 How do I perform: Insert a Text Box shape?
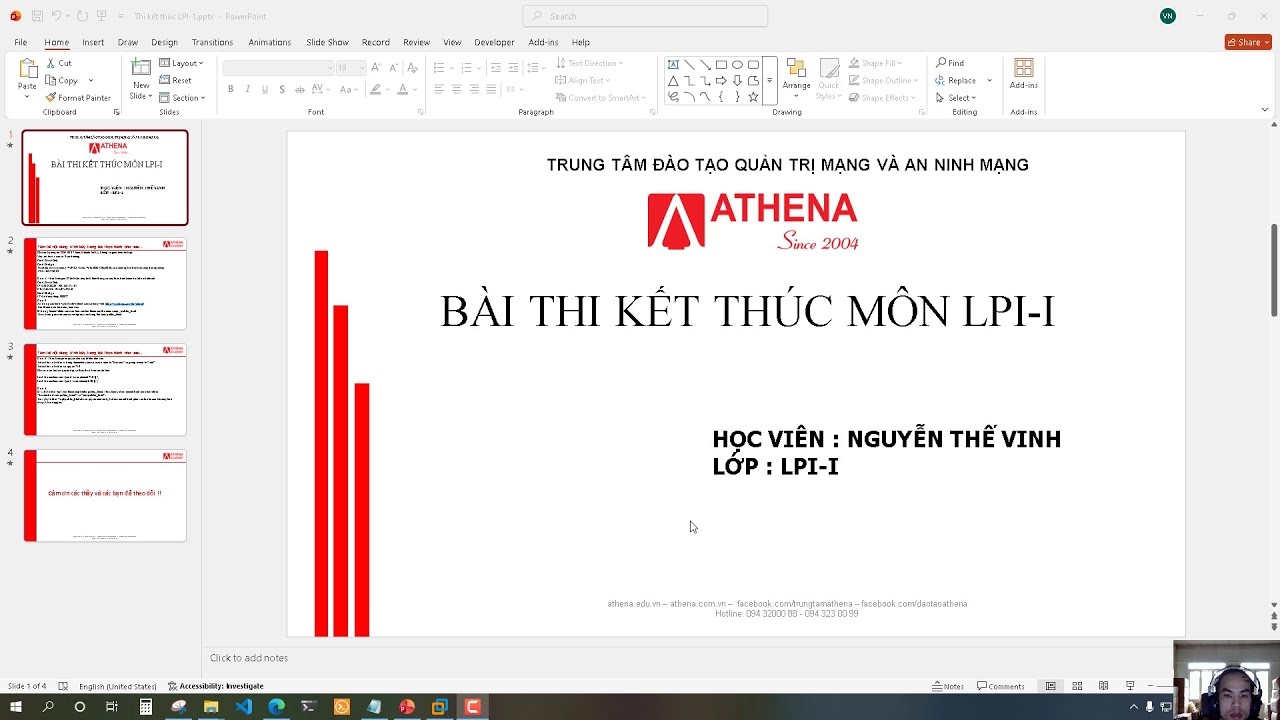point(673,64)
